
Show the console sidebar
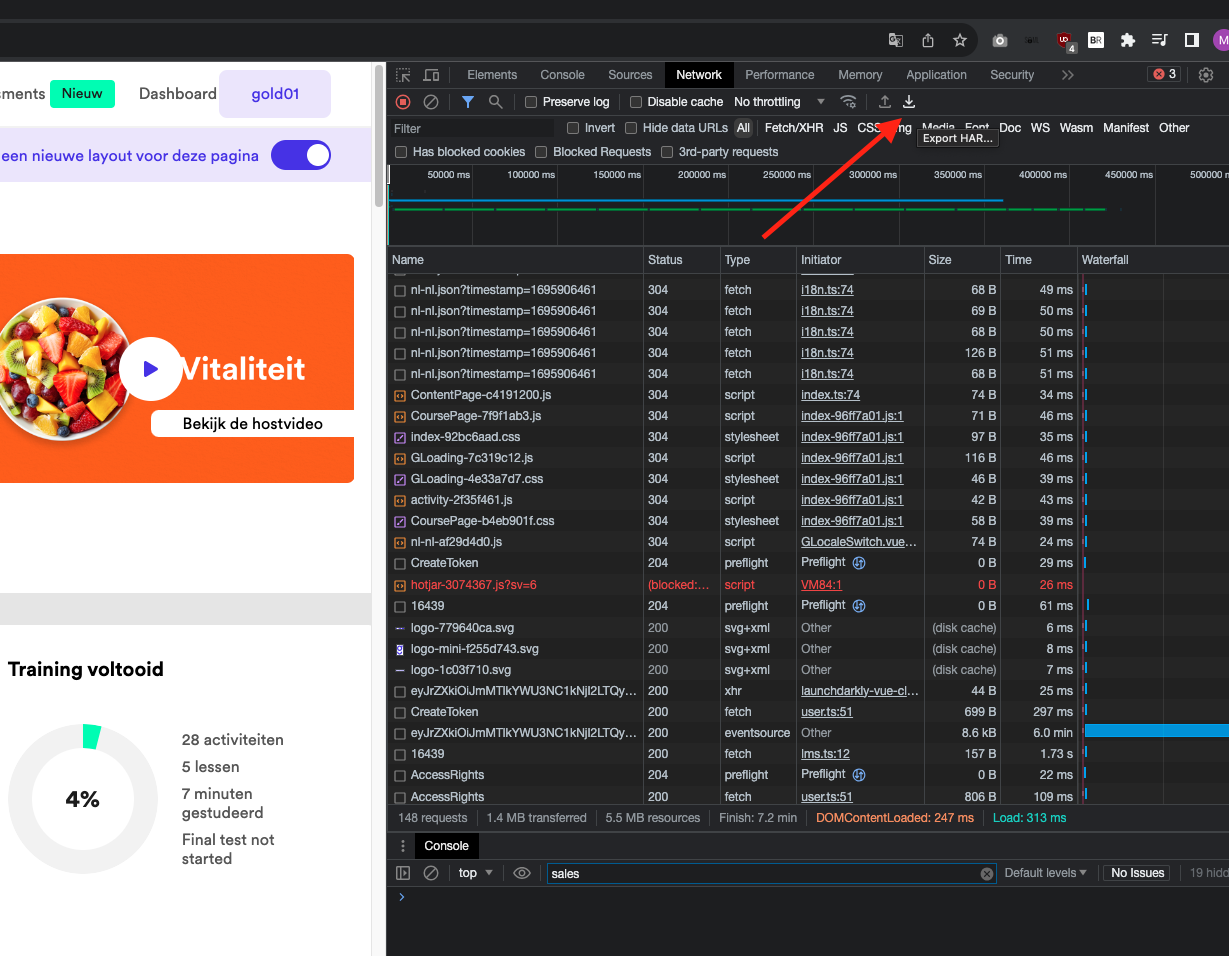pyautogui.click(x=403, y=873)
